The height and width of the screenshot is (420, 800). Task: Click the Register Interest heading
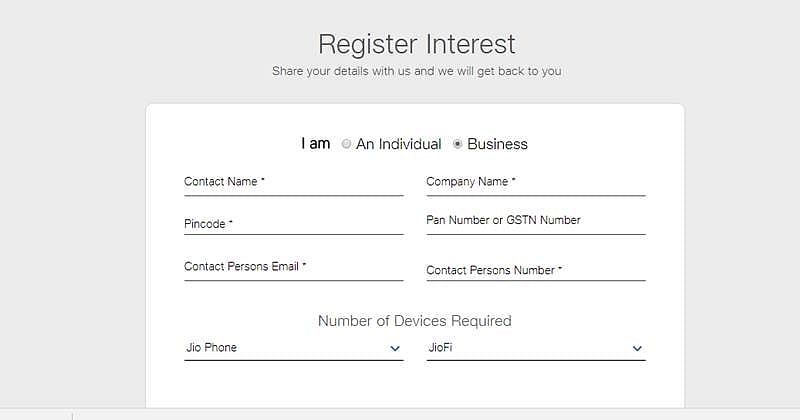point(416,44)
